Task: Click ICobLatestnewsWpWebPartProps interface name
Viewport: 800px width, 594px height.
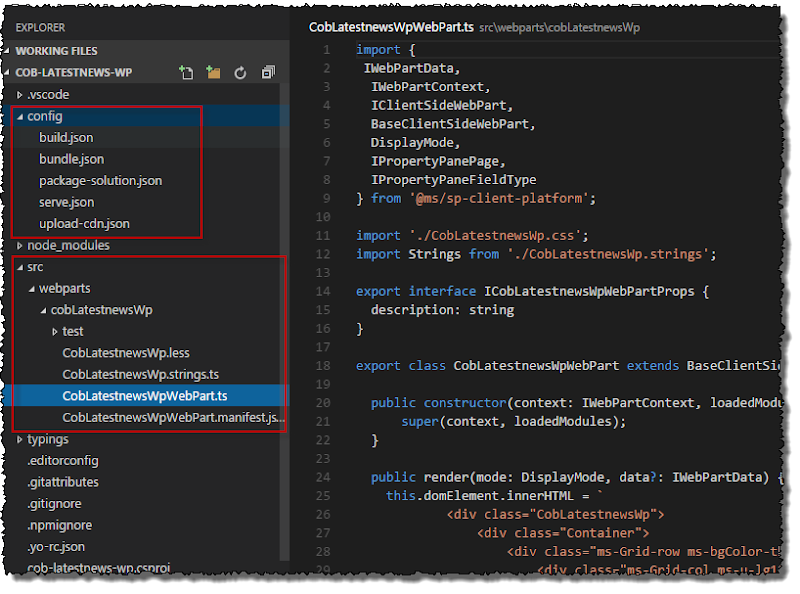Action: pyautogui.click(x=589, y=292)
